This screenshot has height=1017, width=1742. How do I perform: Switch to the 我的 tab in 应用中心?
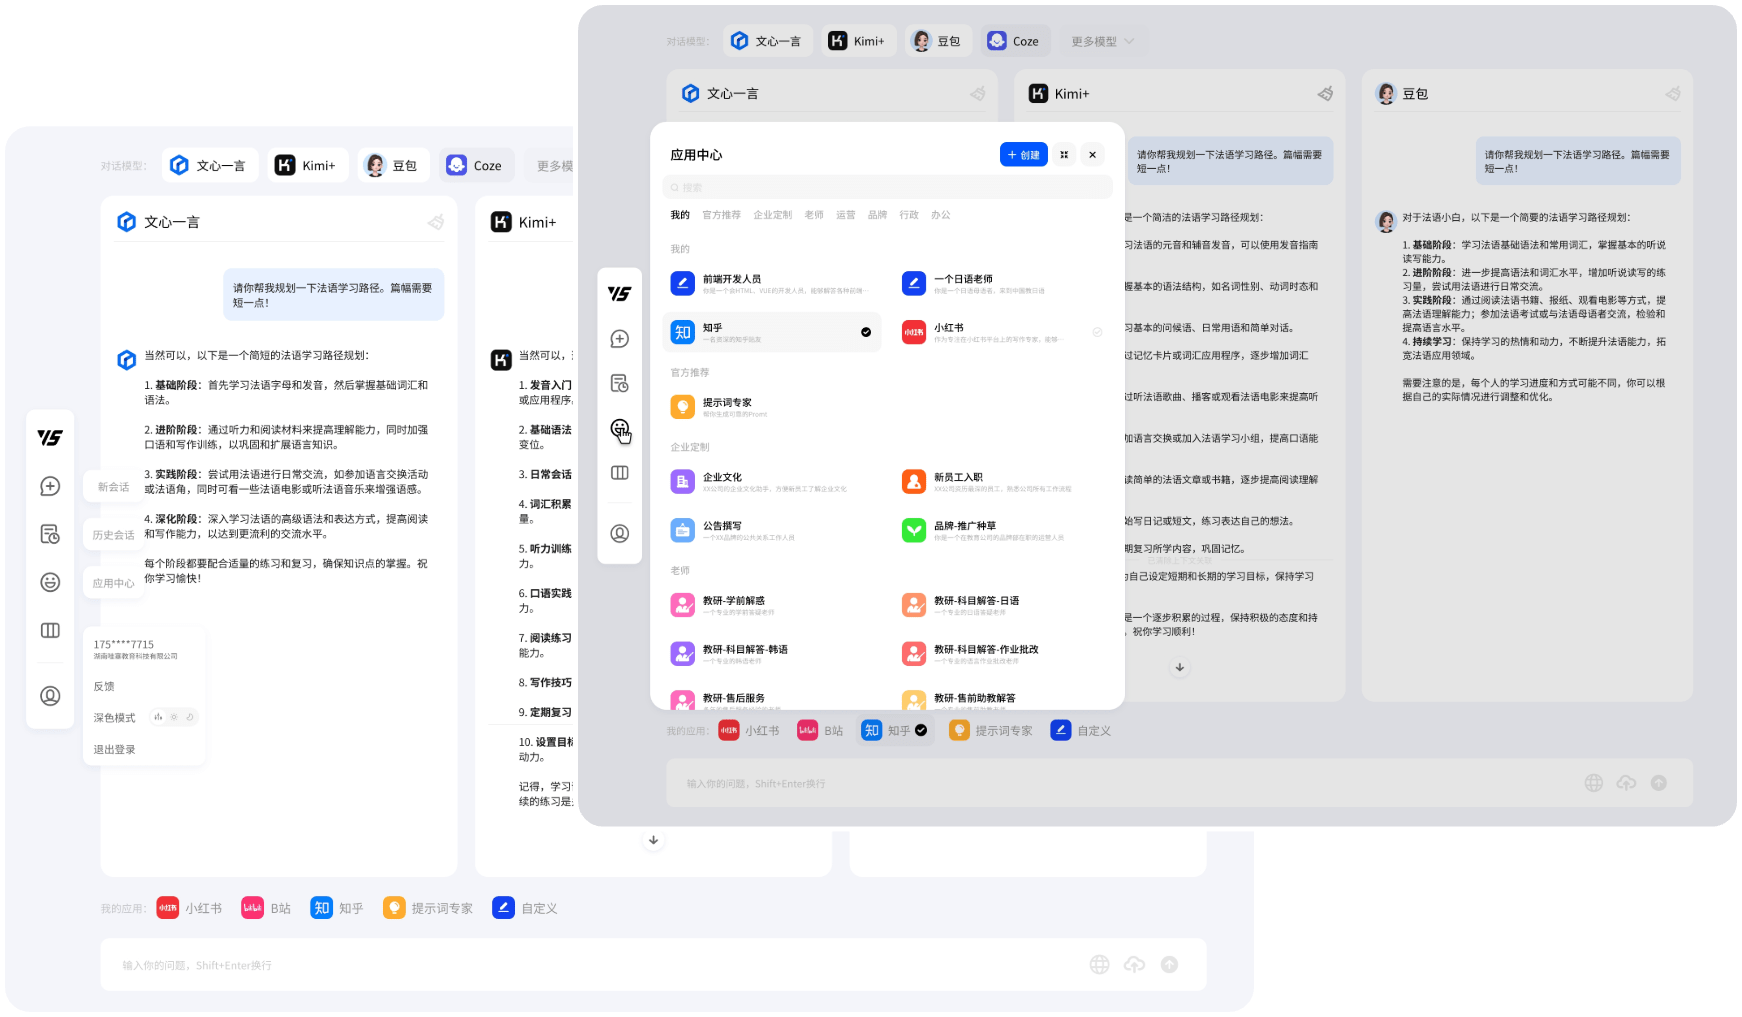(x=680, y=215)
